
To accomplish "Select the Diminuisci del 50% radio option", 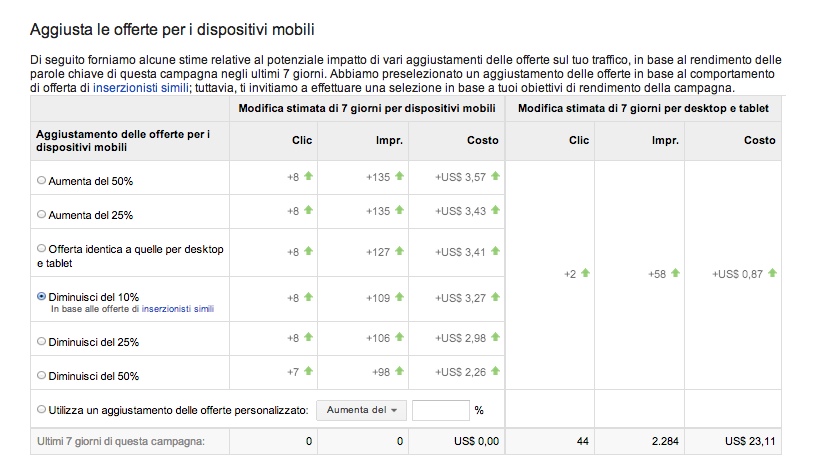I will point(41,376).
